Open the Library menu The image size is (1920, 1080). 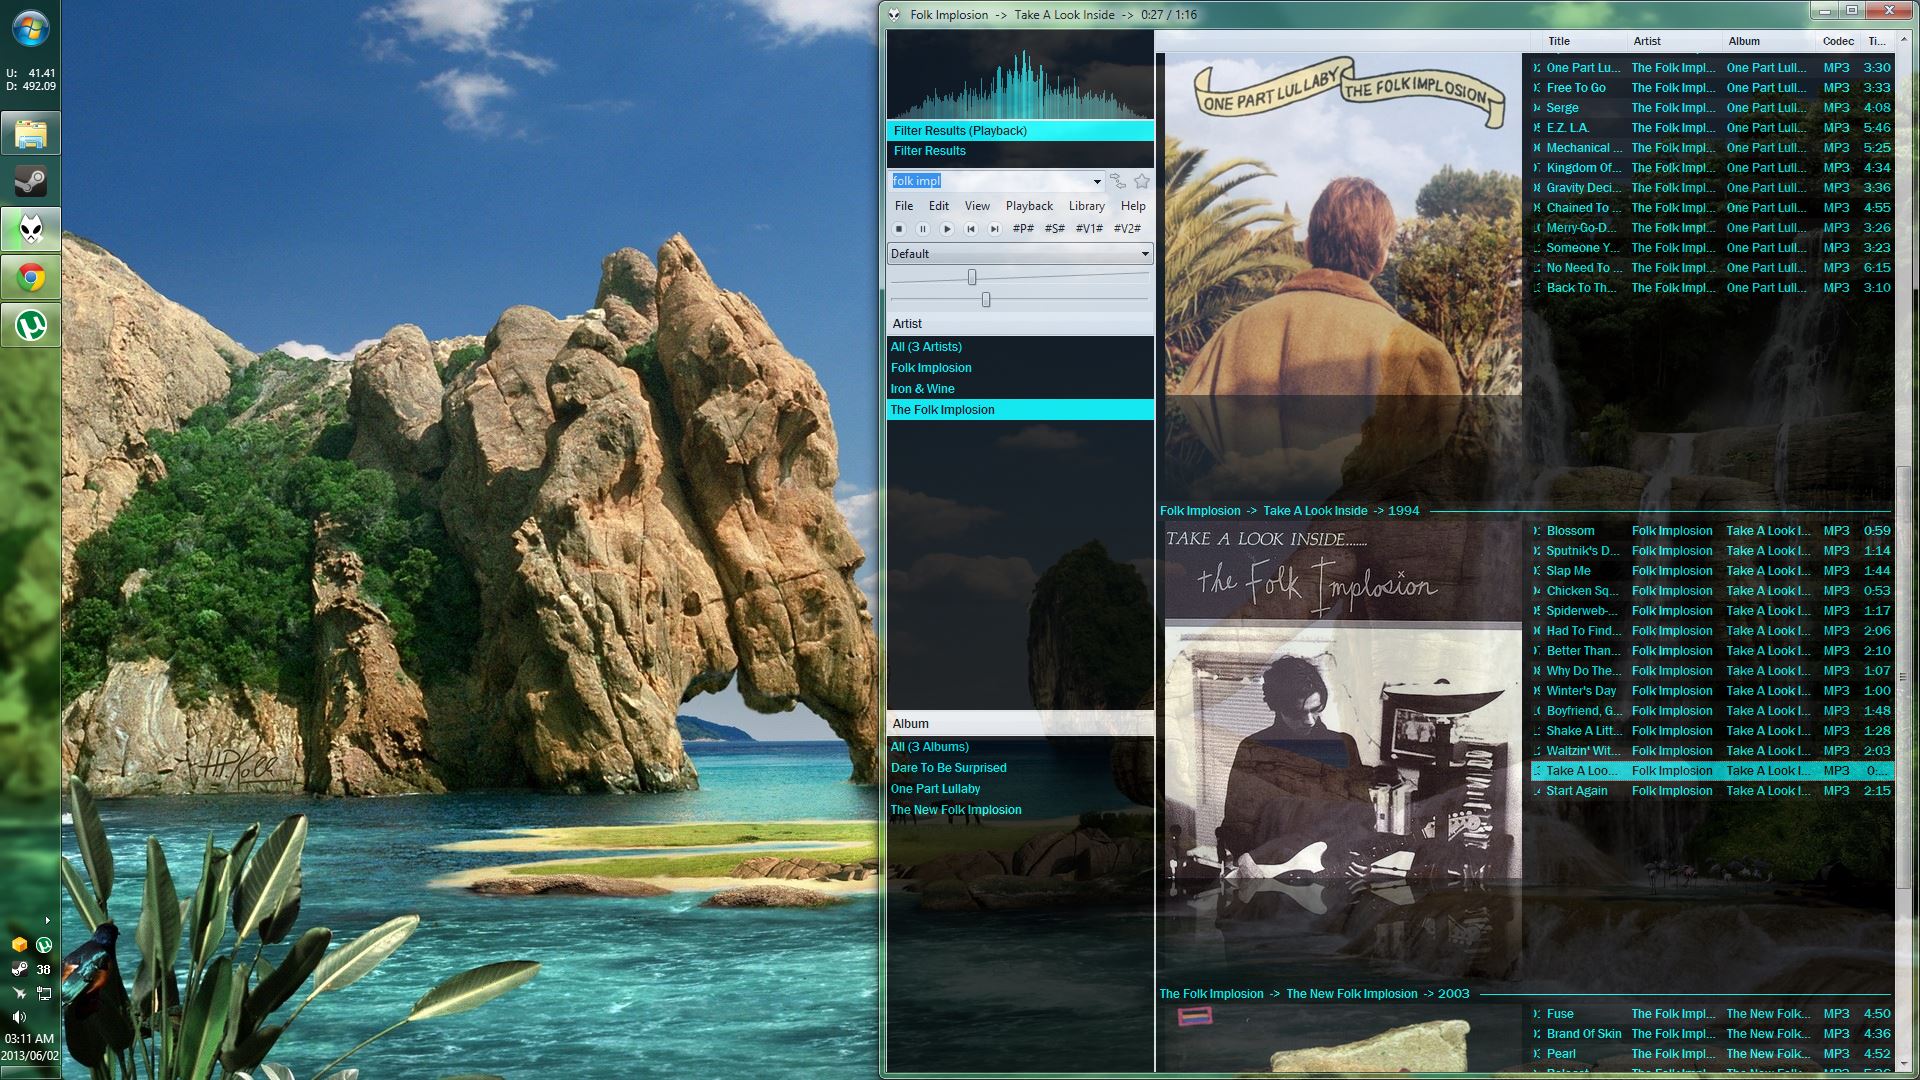1086,206
